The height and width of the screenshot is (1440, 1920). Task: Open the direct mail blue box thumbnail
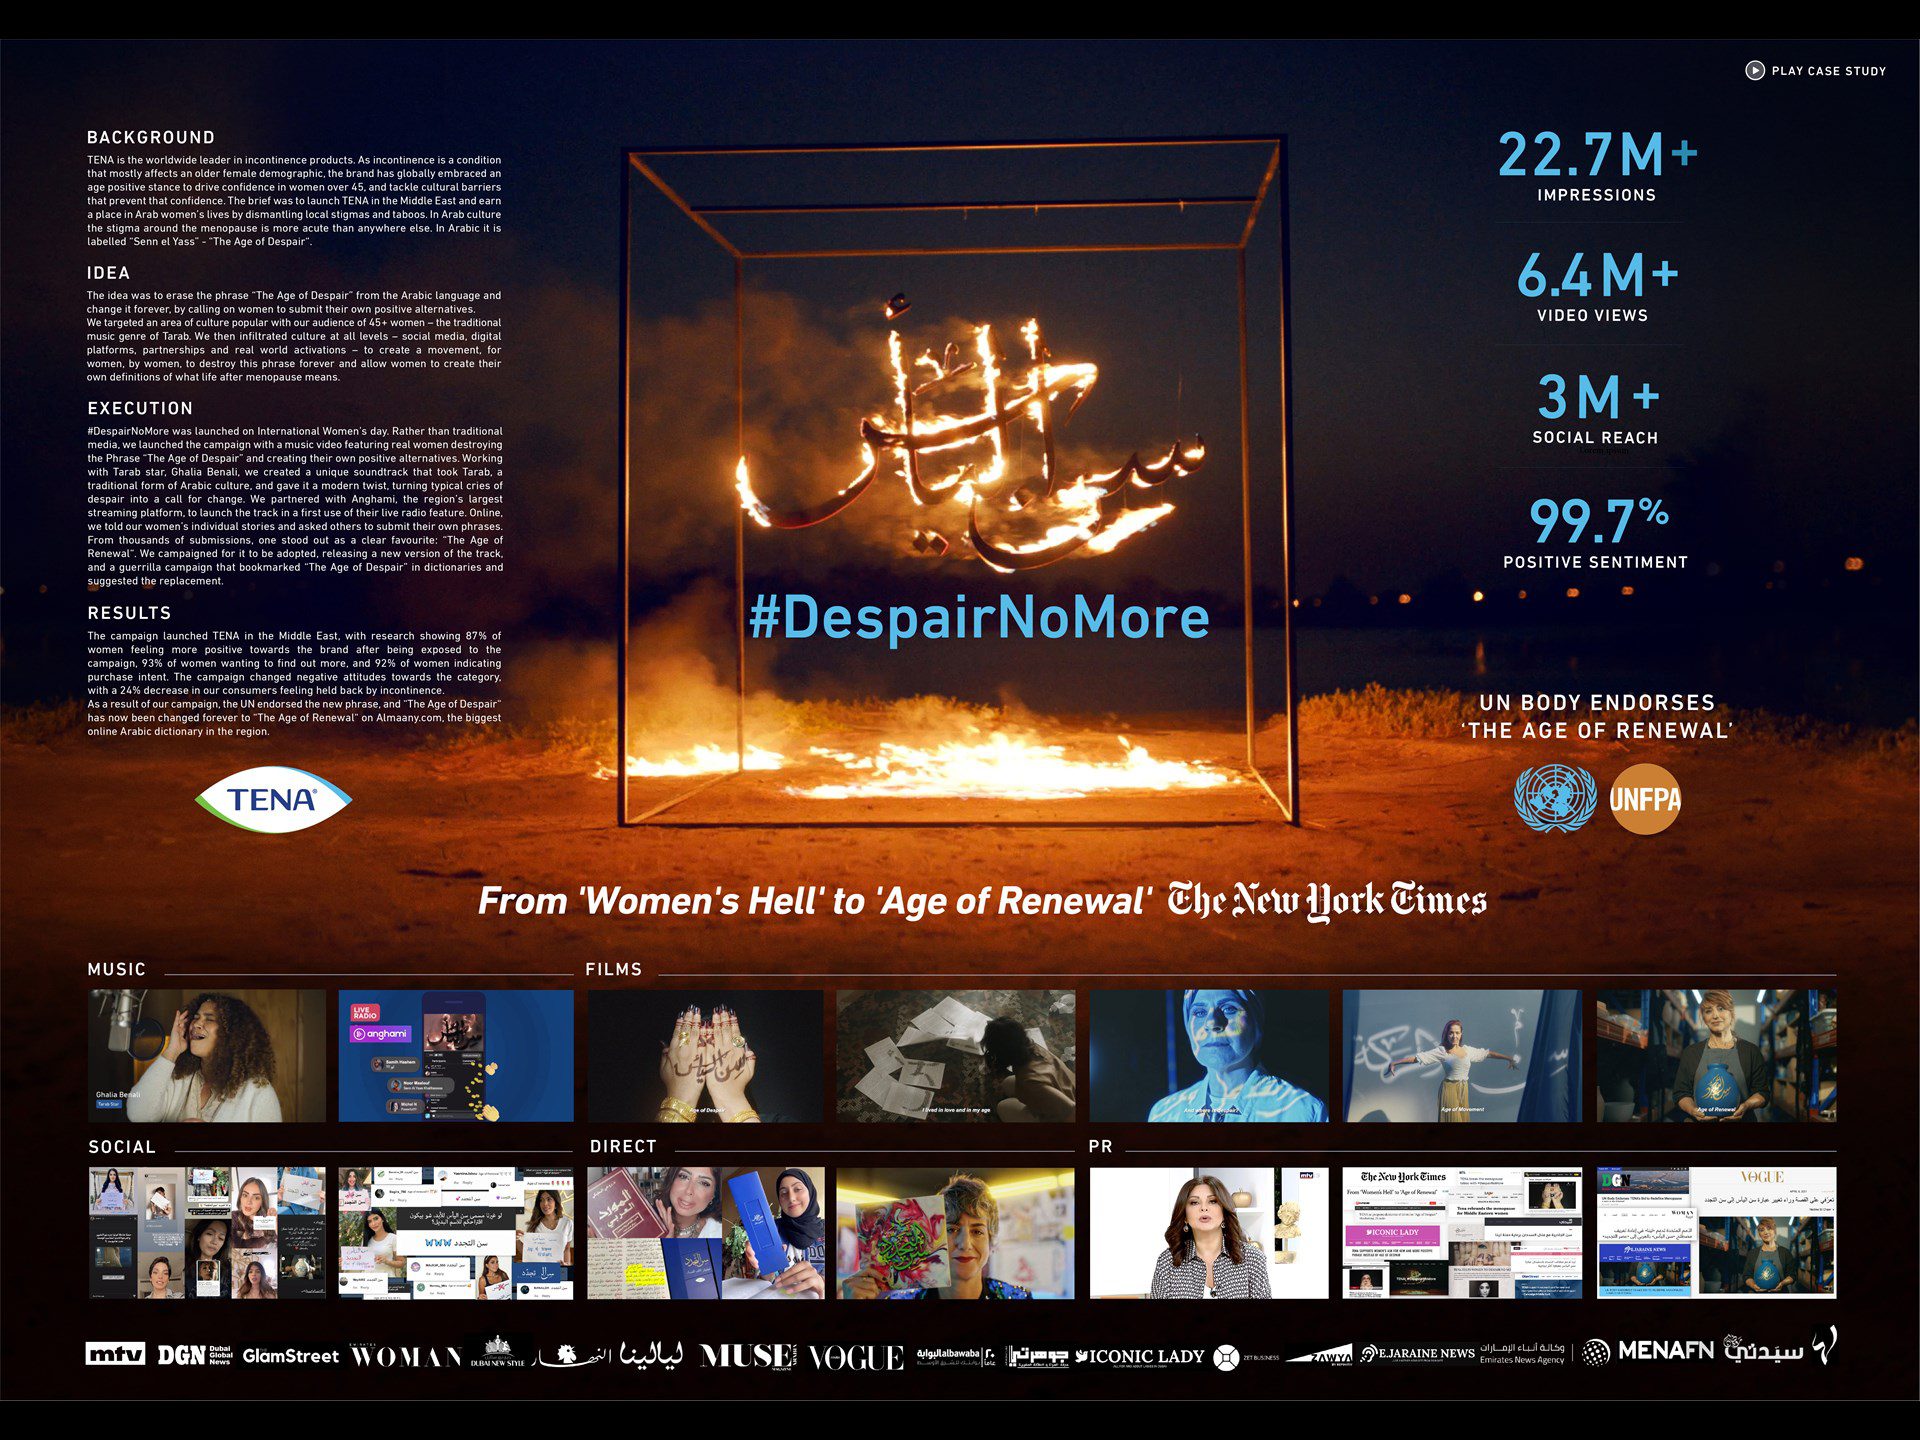pos(706,1233)
